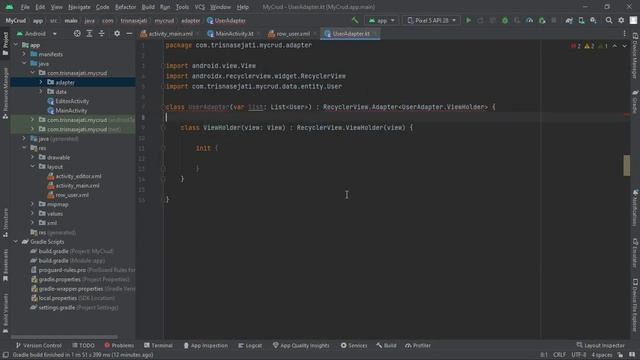
Task: Collapse the Gradle Scripts node
Action: point(16,242)
